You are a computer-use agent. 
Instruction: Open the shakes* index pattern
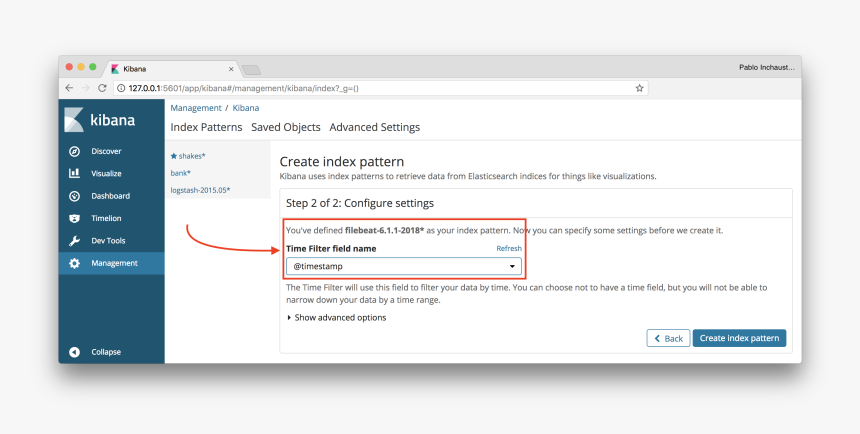coord(192,156)
